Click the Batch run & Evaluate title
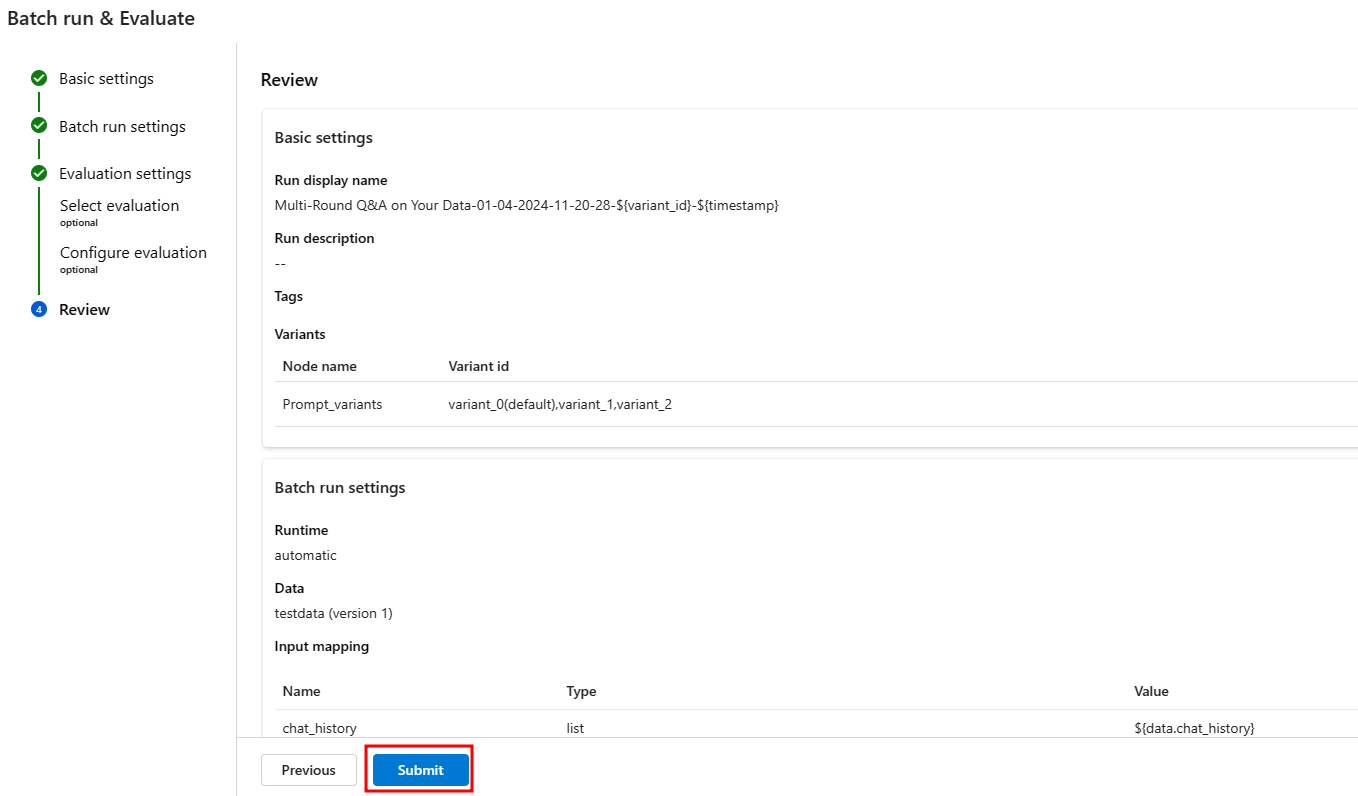The width and height of the screenshot is (1358, 796). tap(101, 18)
